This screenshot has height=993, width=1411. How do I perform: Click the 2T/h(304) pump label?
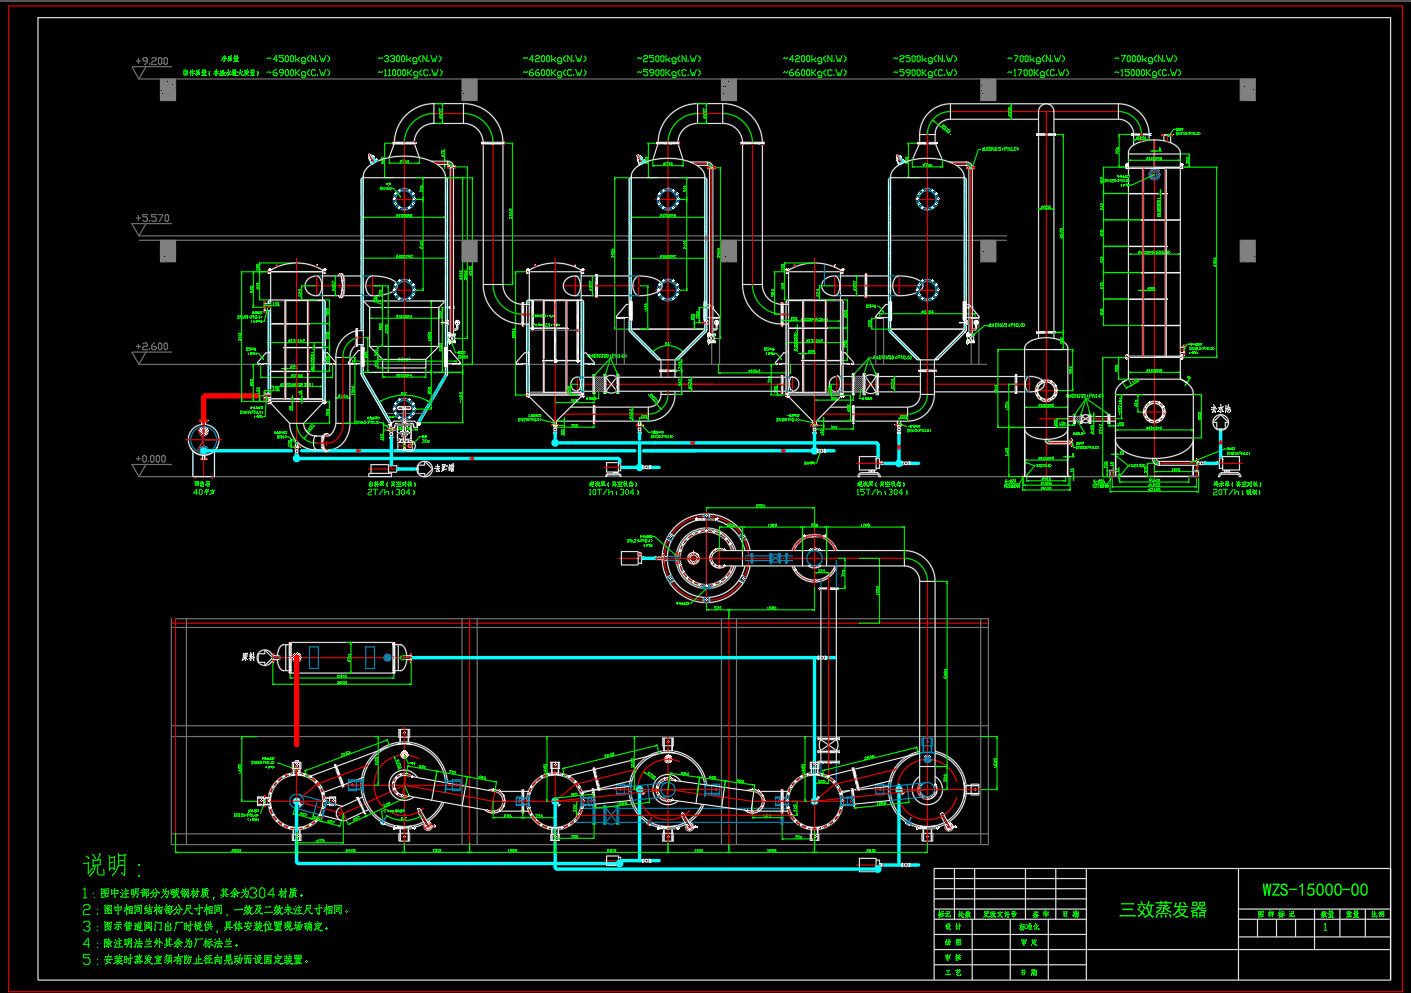click(391, 492)
